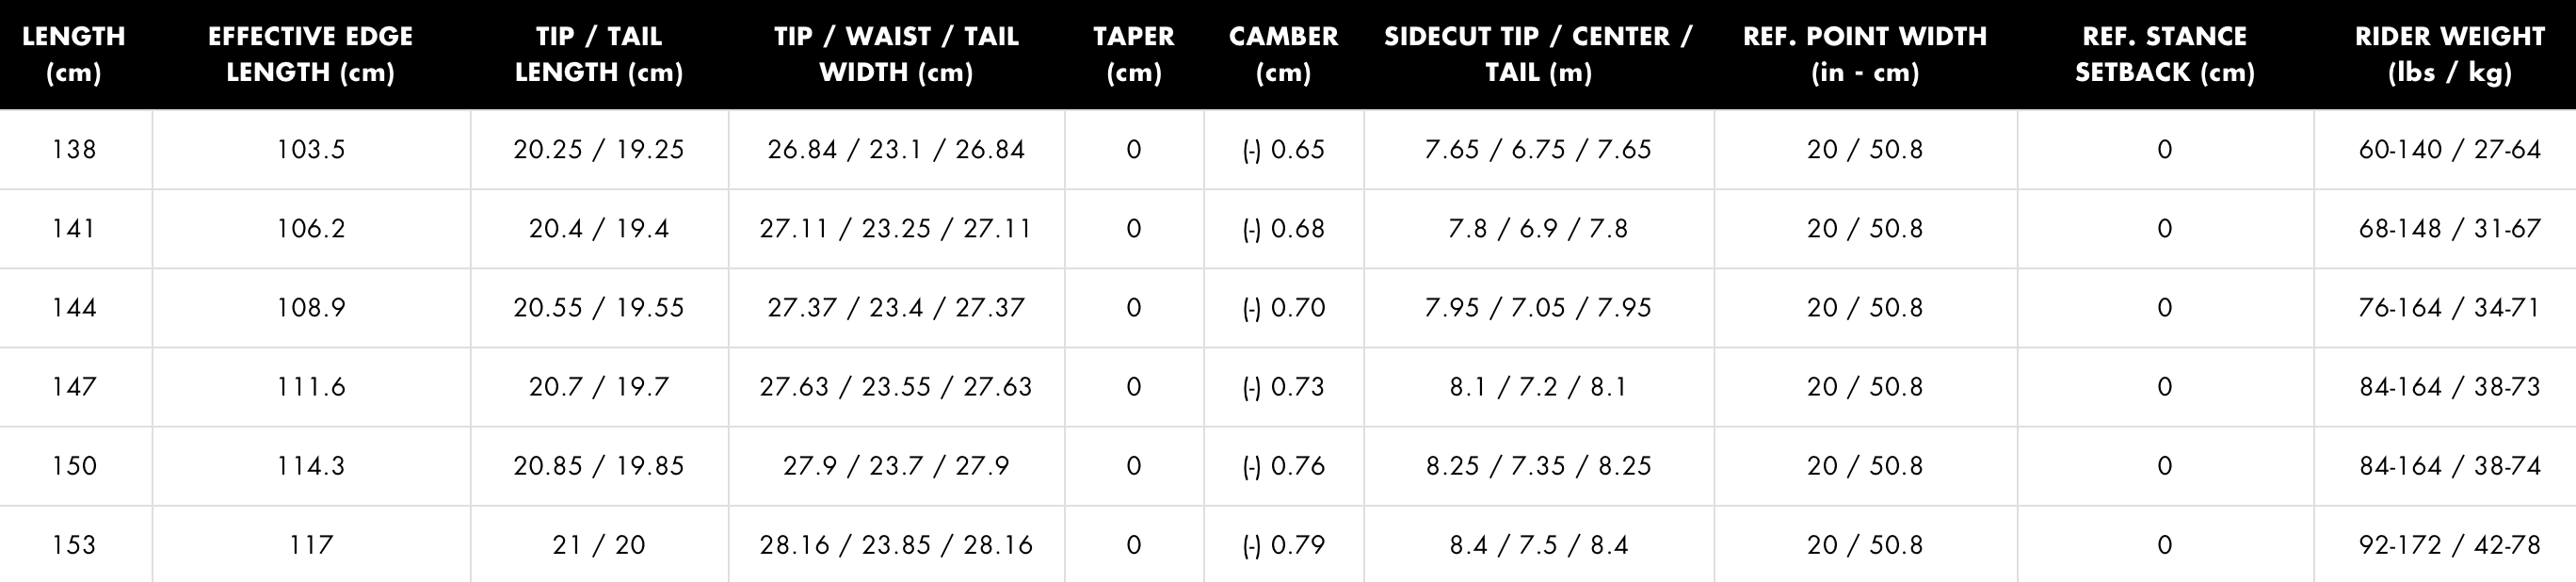Click tip/tail length 20.55 / 19.55

pos(598,308)
